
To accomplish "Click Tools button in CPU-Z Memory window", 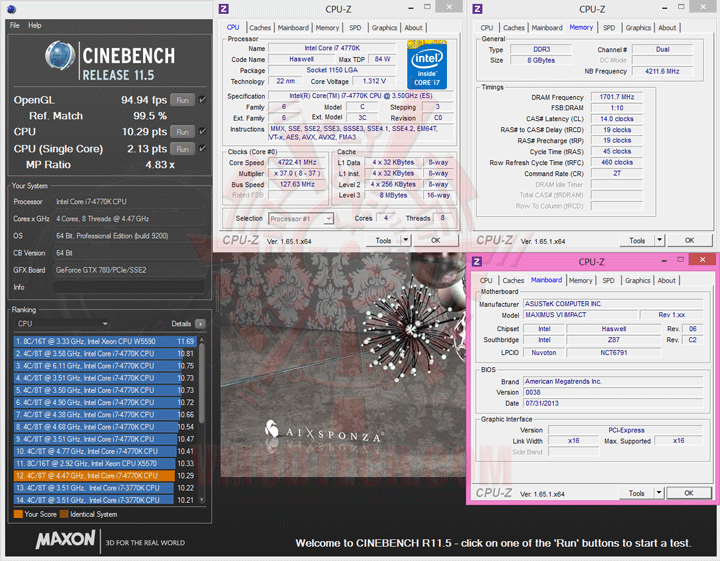I will coord(637,241).
